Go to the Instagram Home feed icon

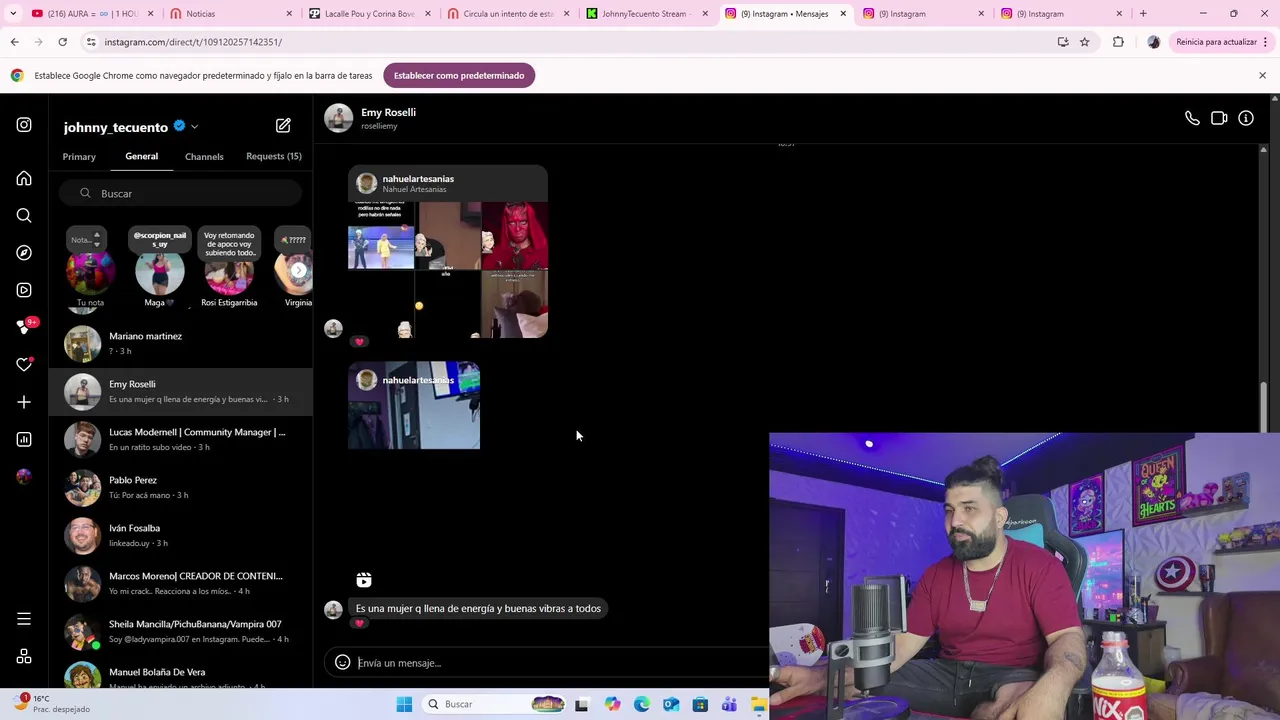pyautogui.click(x=24, y=178)
